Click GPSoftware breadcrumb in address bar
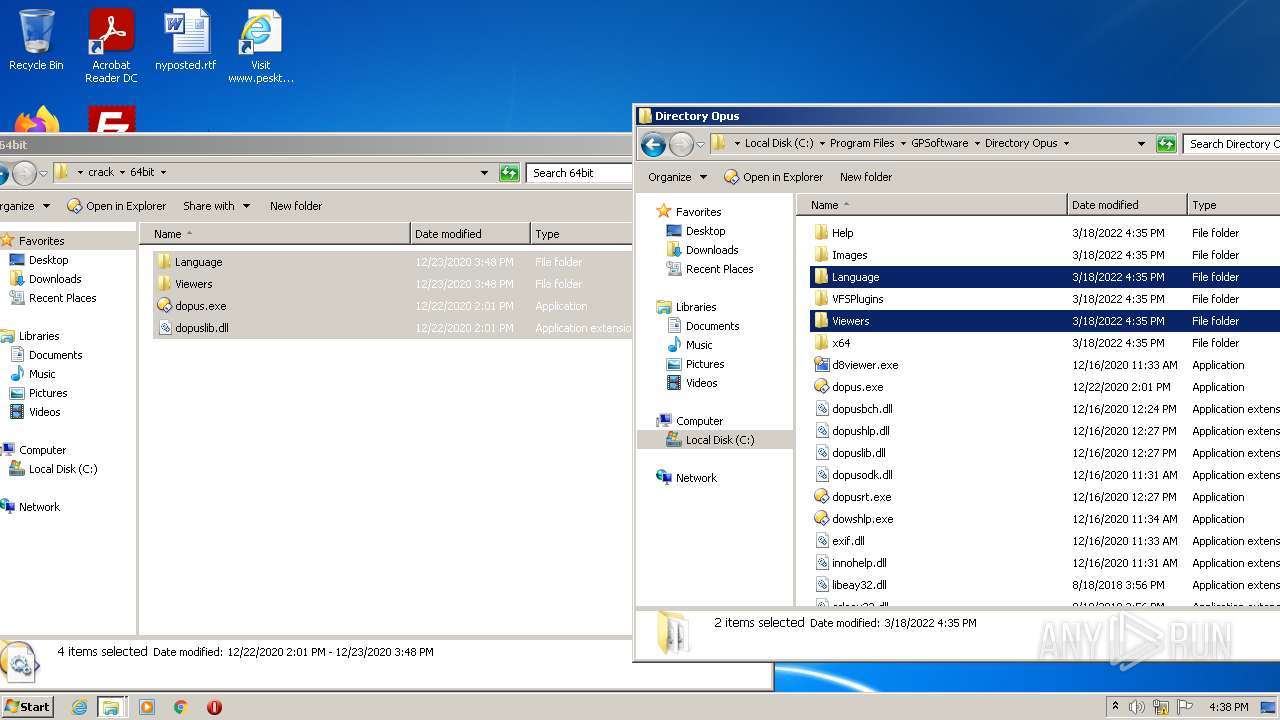The image size is (1280, 720). click(939, 143)
